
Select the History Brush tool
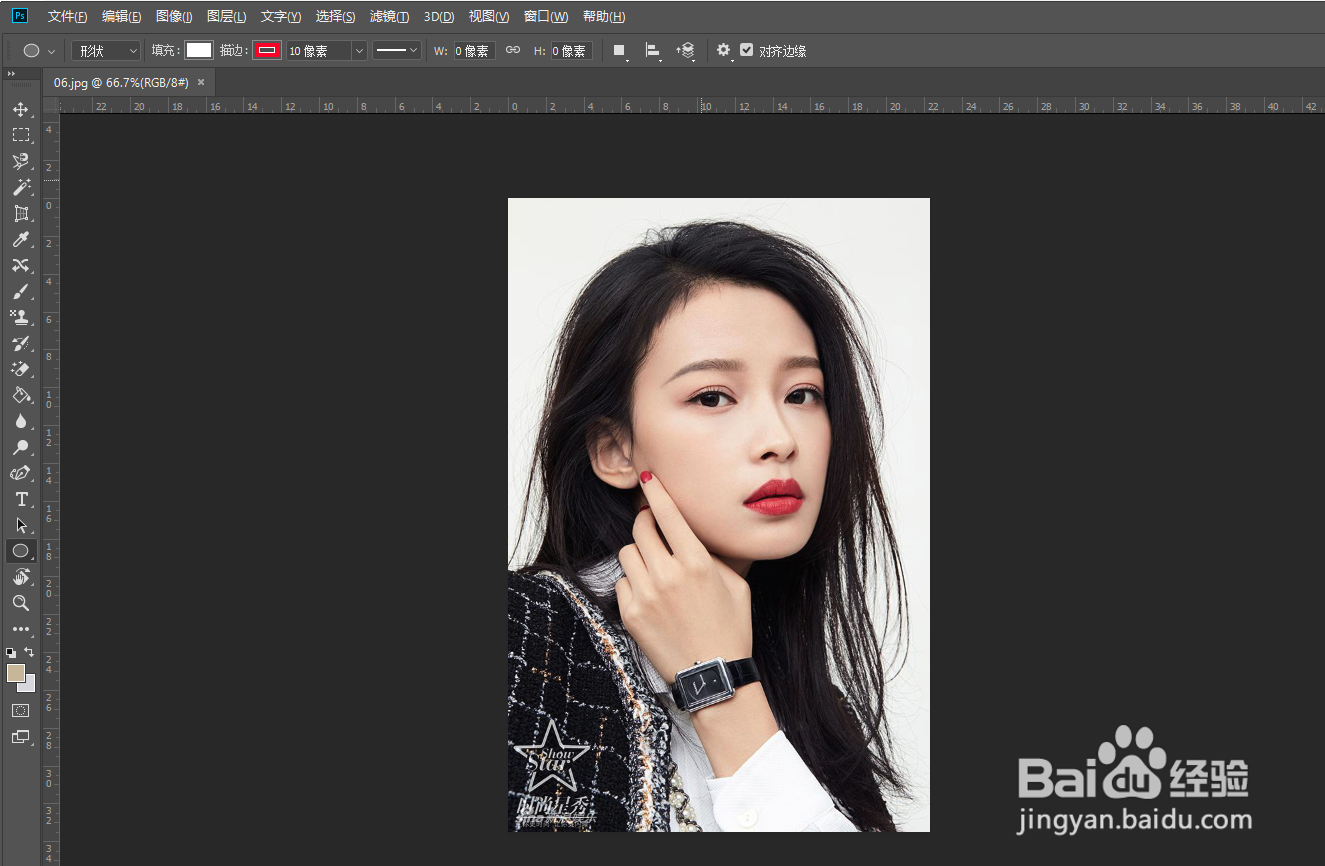coord(20,343)
